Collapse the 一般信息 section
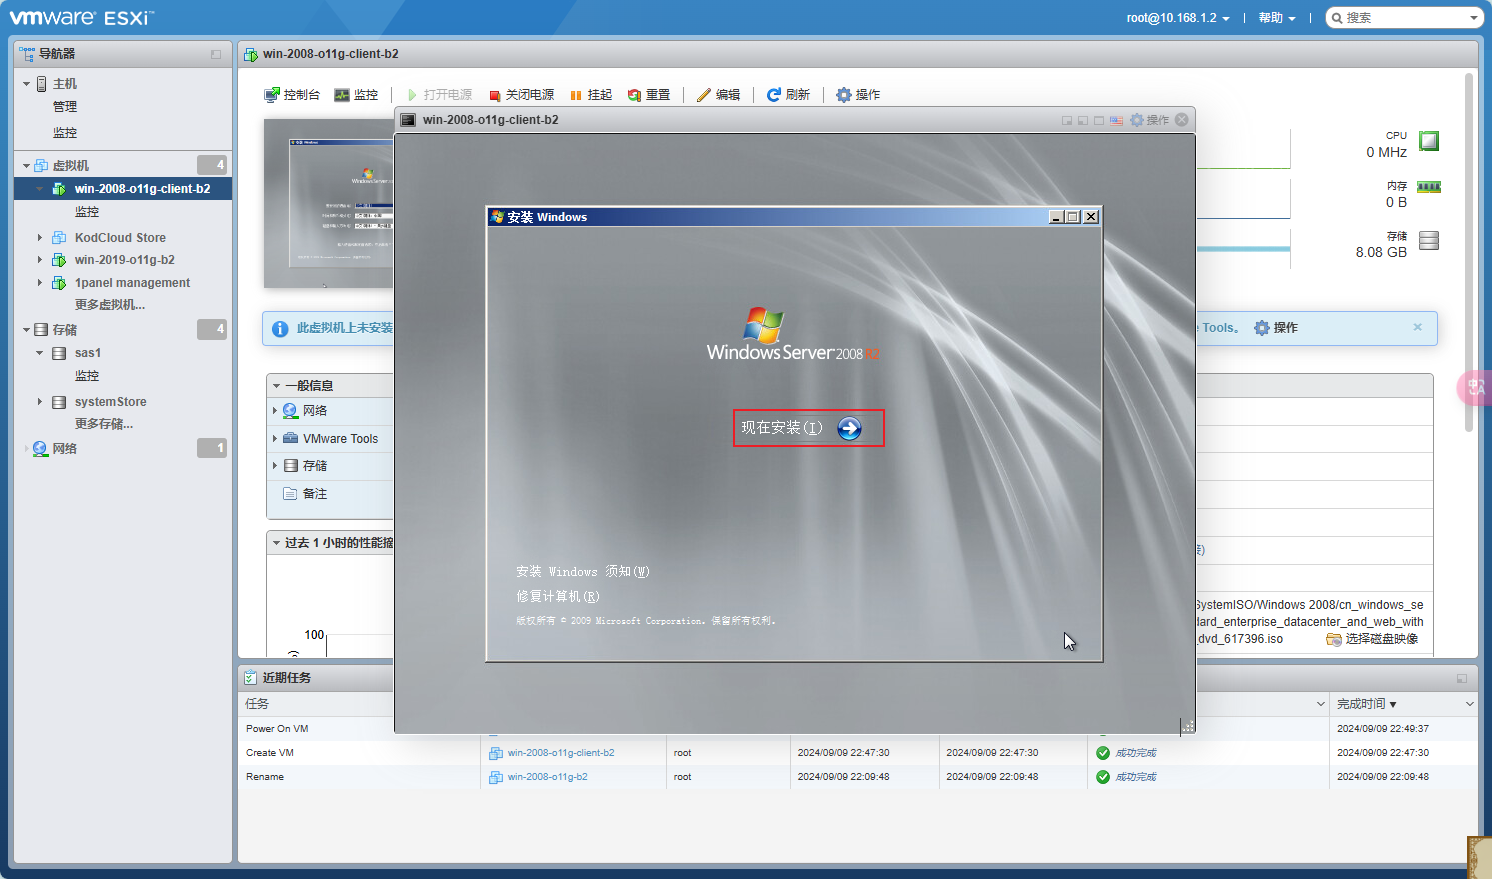This screenshot has height=879, width=1492. pyautogui.click(x=277, y=386)
